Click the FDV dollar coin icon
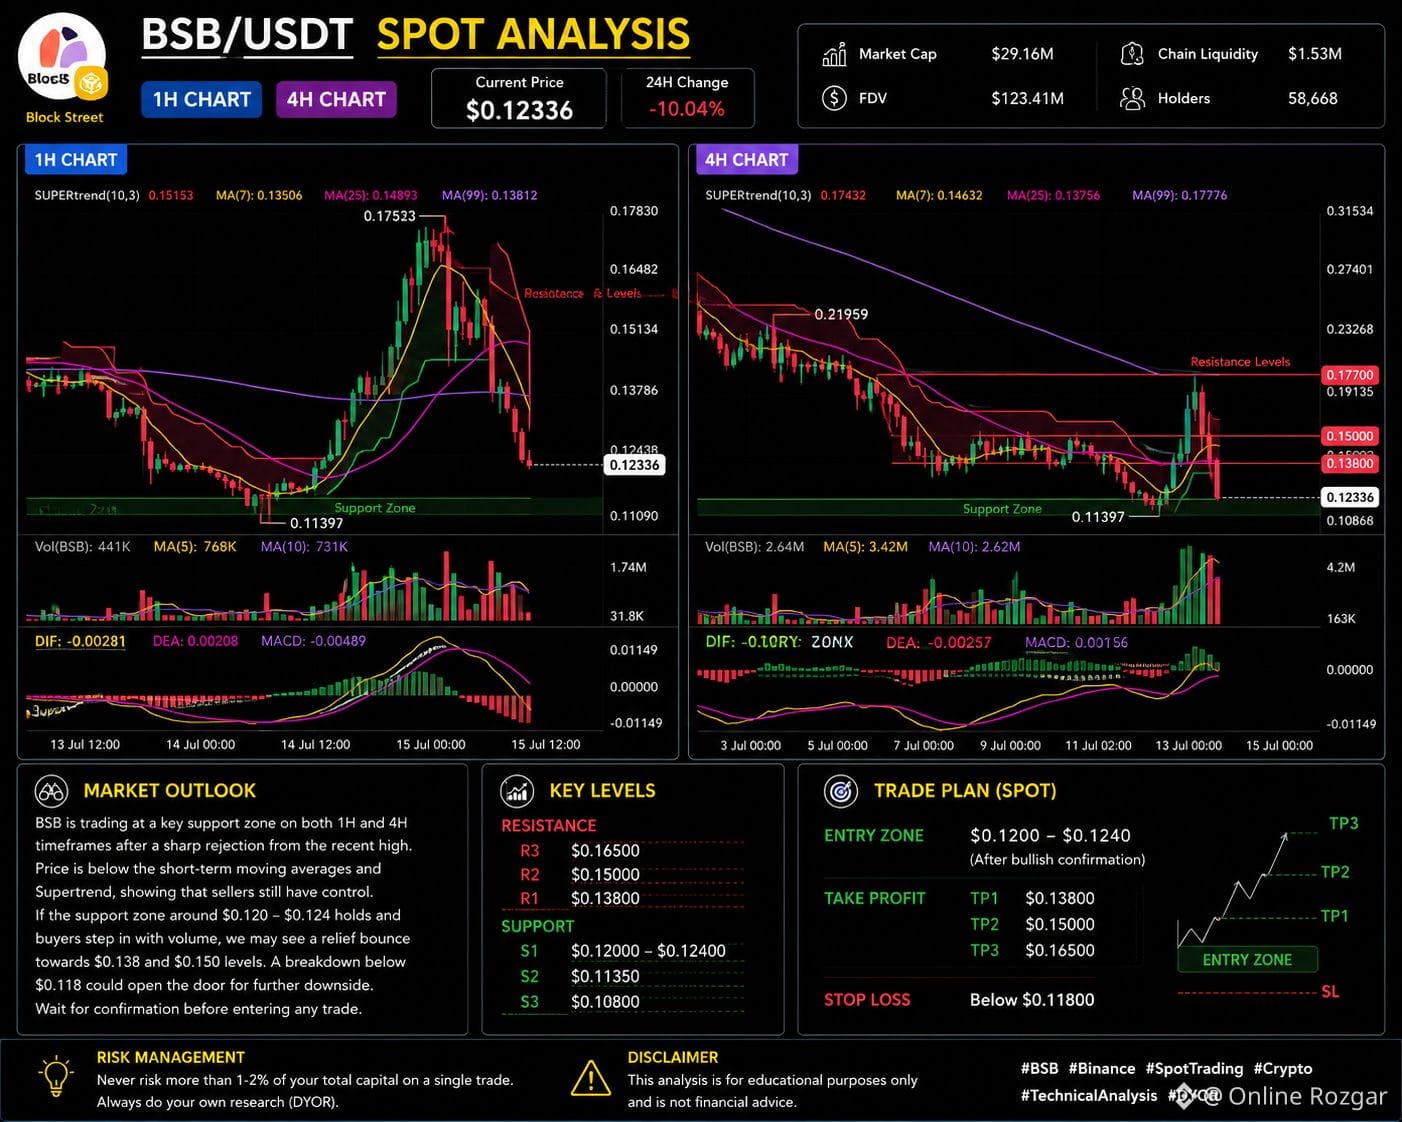1402x1122 pixels. tap(834, 98)
